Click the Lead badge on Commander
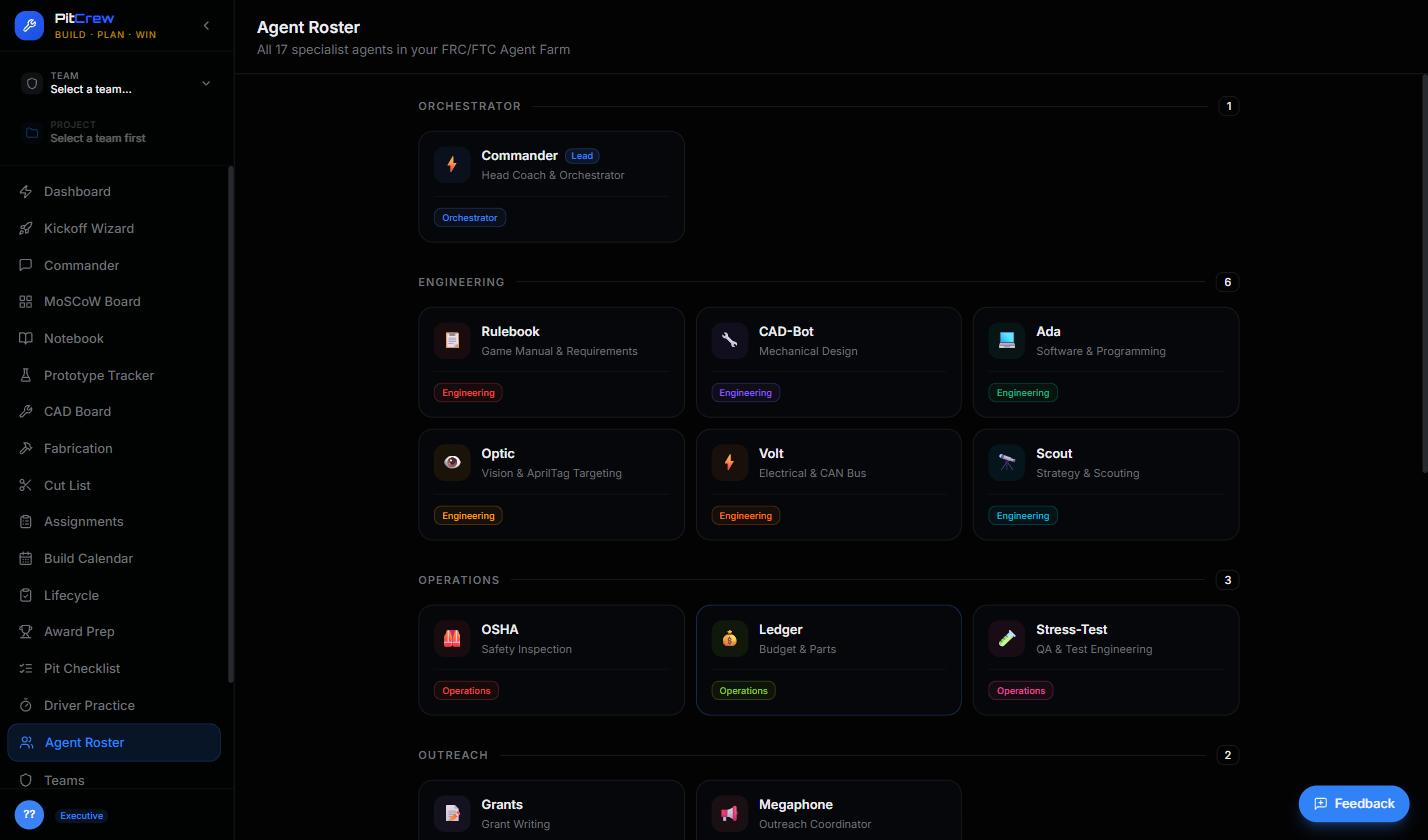 [x=582, y=156]
